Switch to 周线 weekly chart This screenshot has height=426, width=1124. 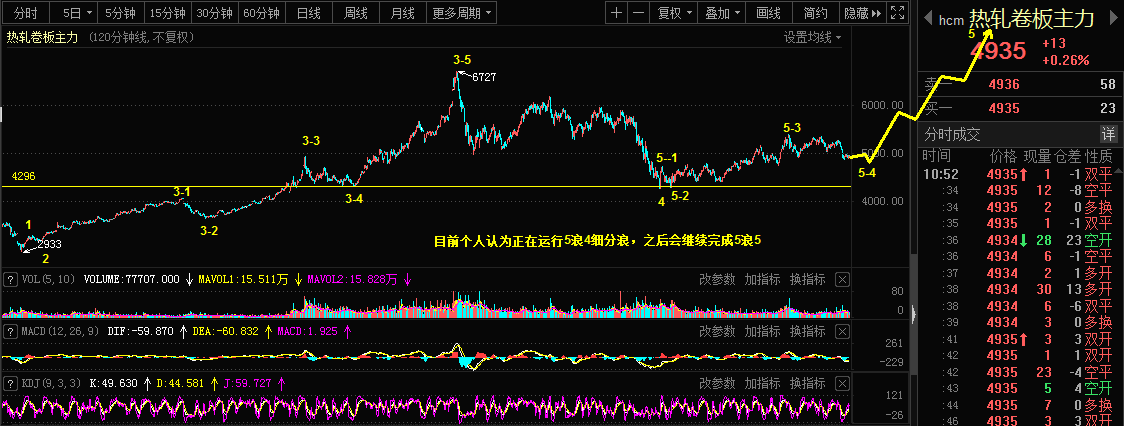click(x=356, y=13)
